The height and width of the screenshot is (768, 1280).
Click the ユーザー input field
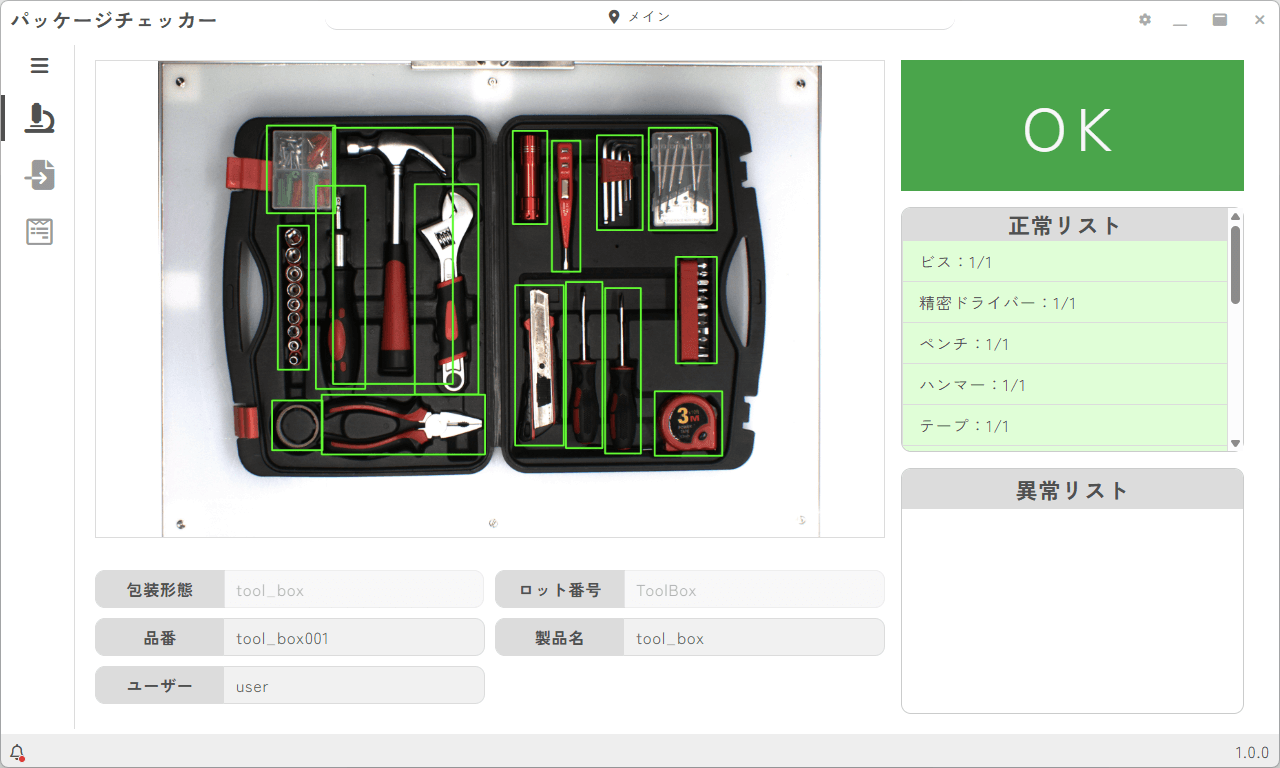click(353, 685)
